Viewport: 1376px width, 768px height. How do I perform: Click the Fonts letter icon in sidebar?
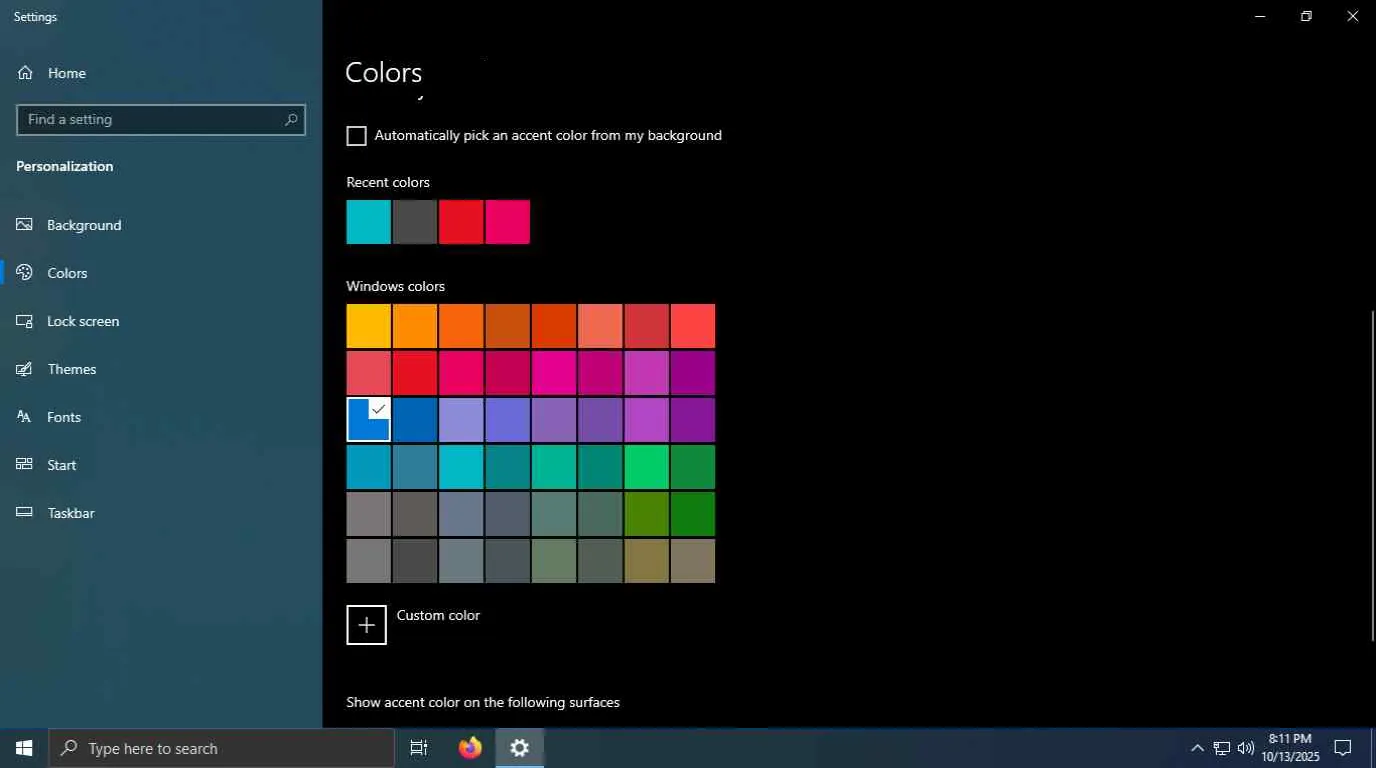[x=25, y=417]
